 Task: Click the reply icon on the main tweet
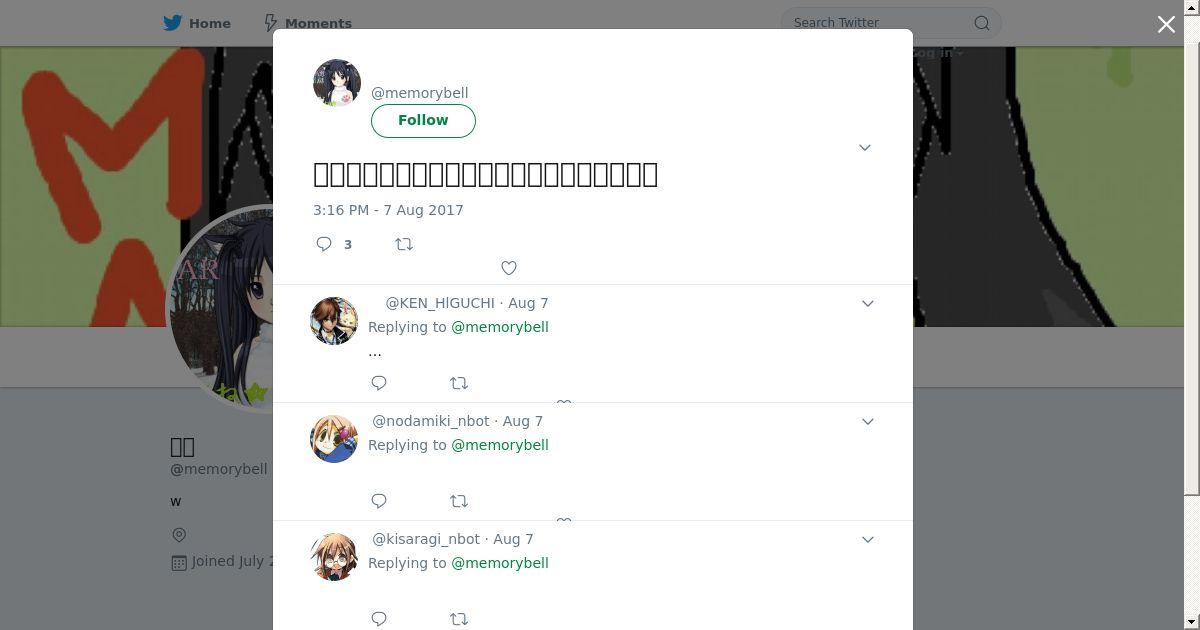324,244
